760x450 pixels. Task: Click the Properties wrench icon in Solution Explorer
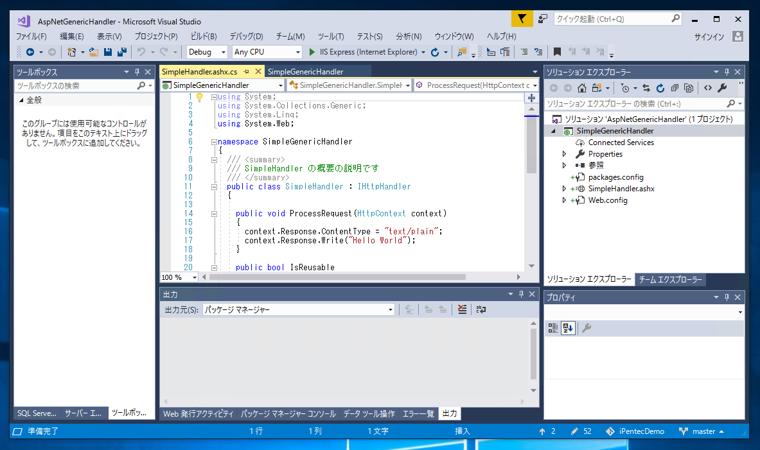click(x=722, y=88)
